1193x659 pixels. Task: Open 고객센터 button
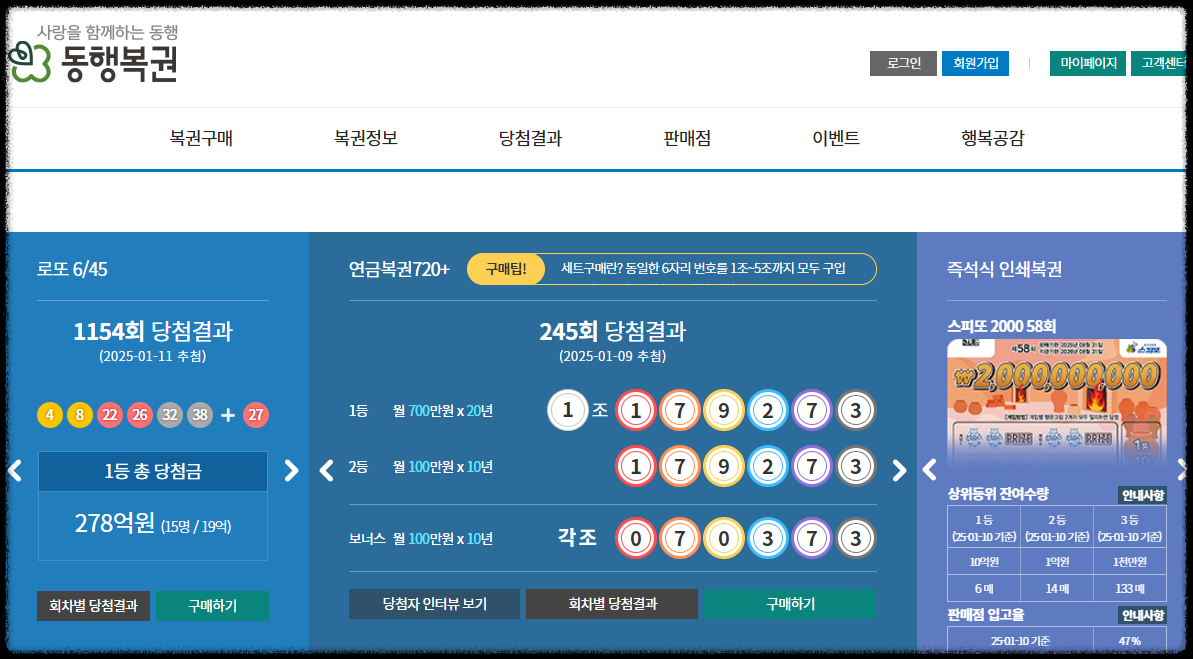tap(1159, 63)
